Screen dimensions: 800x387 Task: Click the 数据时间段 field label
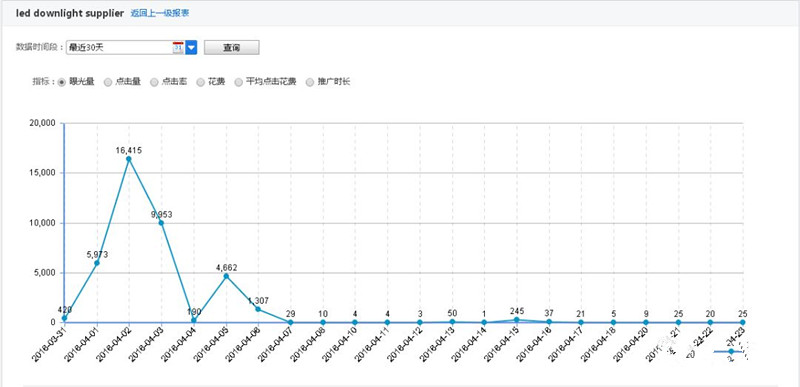pyautogui.click(x=39, y=47)
